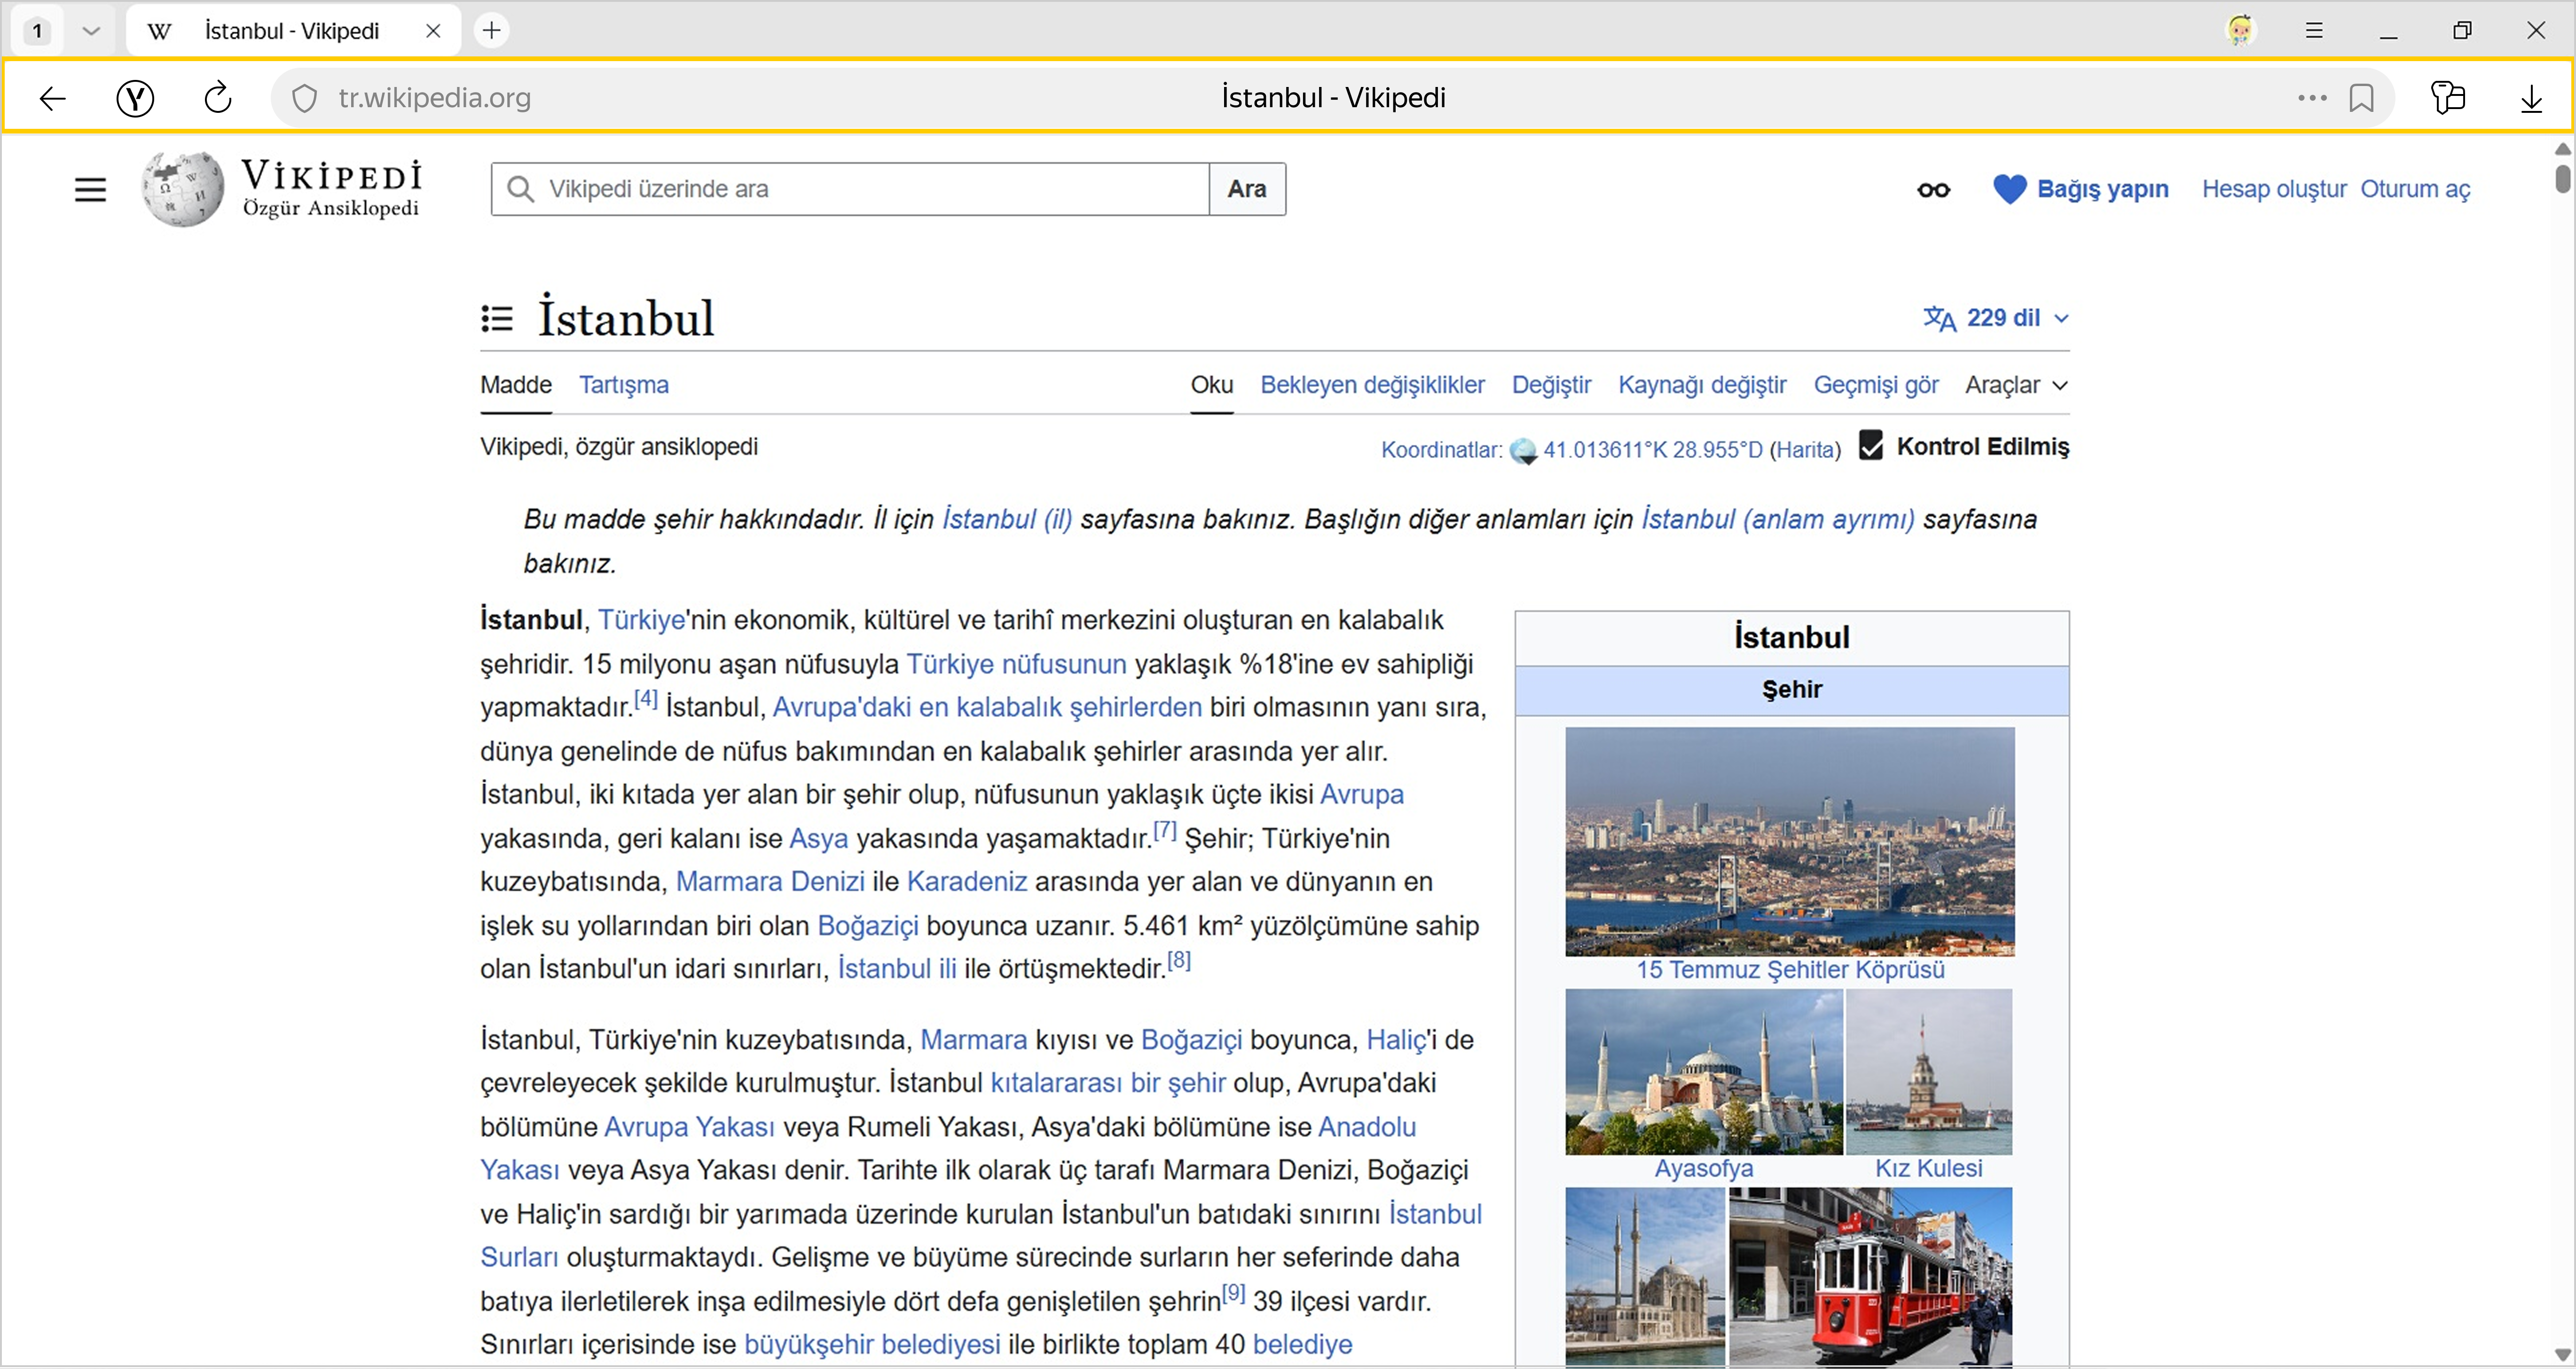2576x1369 pixels.
Task: Open the Avrupa'daki en kalabalık şehirlerden link
Action: [987, 707]
